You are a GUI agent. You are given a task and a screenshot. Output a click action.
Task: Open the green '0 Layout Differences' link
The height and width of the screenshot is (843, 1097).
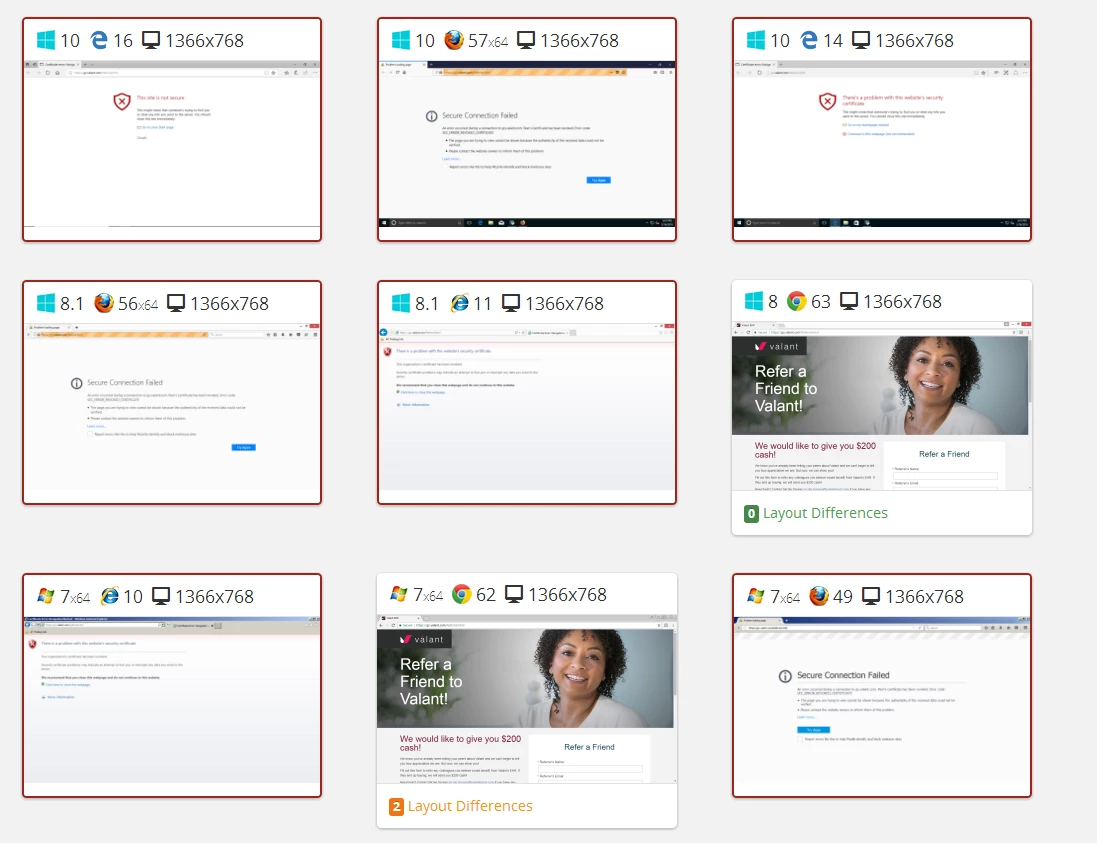[x=816, y=513]
